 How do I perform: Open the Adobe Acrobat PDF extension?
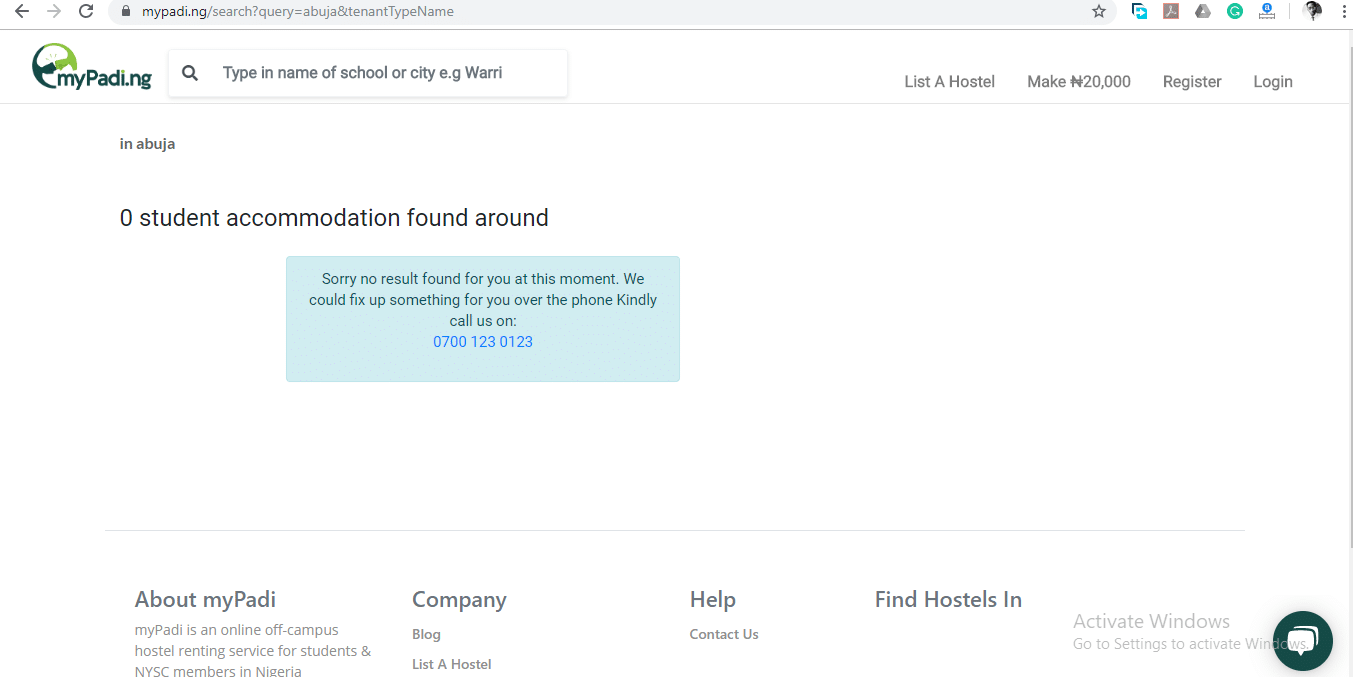point(1171,12)
